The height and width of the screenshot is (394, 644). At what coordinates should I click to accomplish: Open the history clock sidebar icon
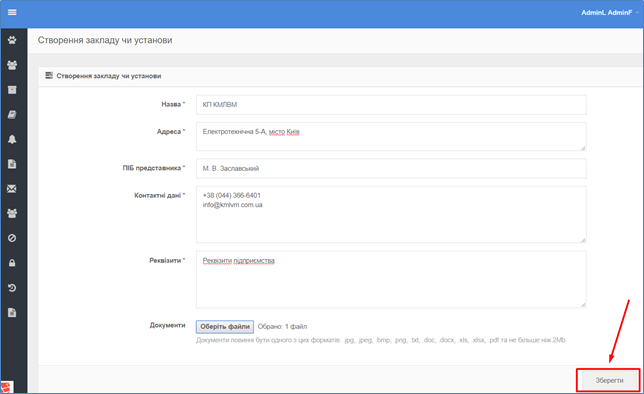[12, 288]
